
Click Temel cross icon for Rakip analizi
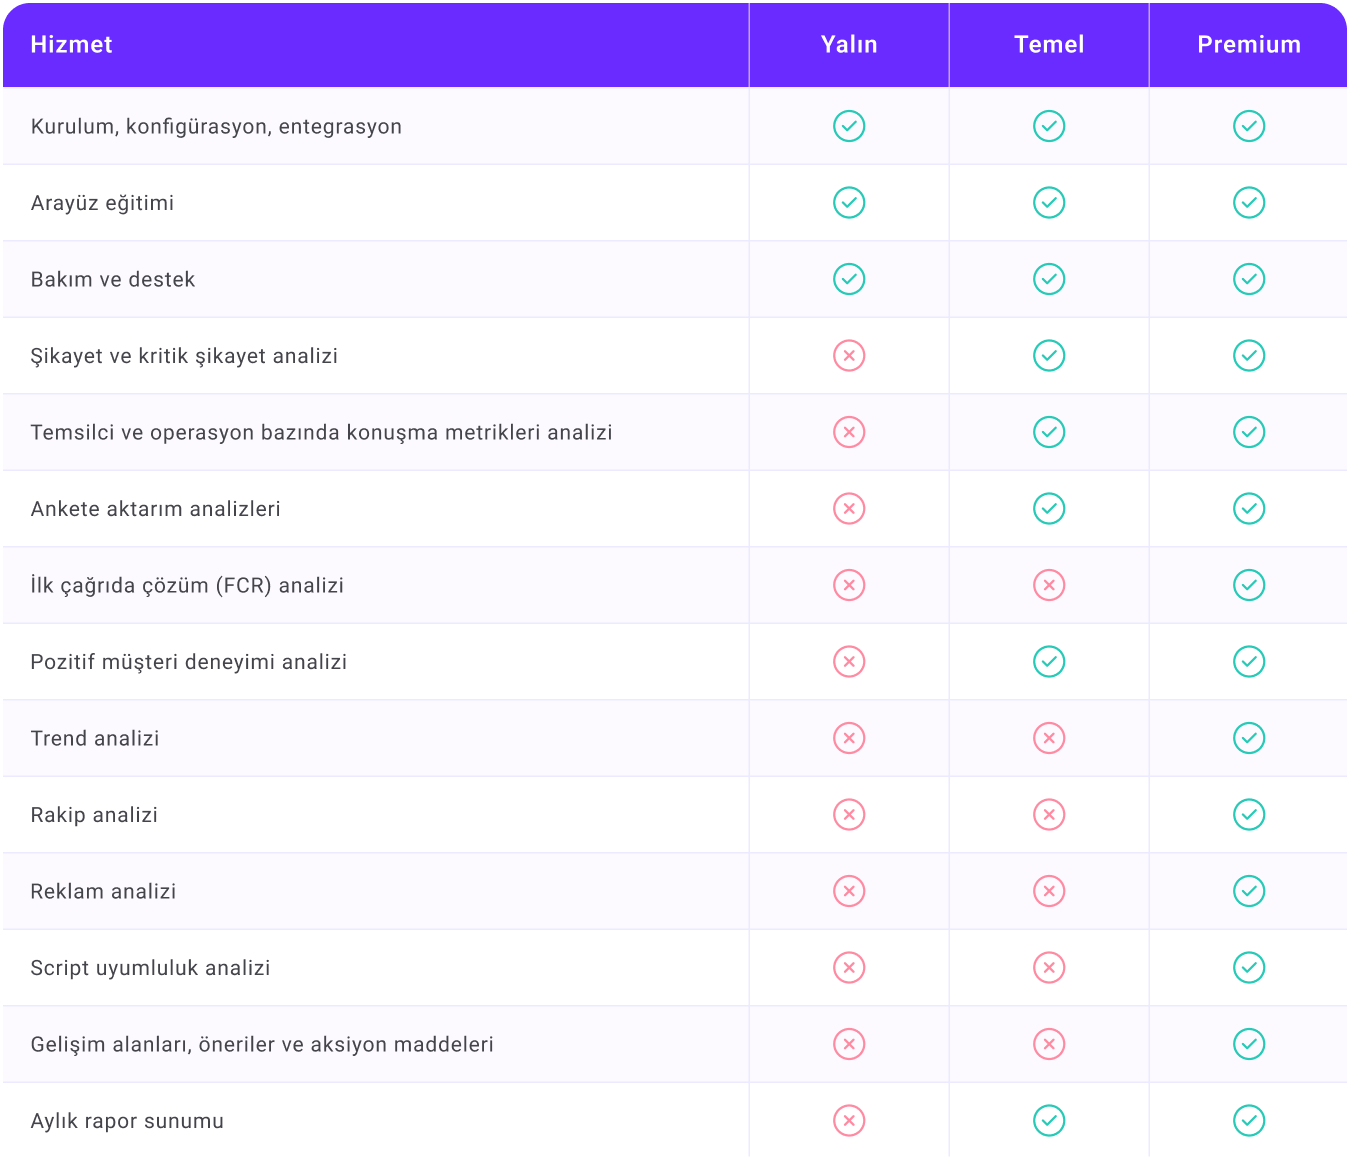1049,815
